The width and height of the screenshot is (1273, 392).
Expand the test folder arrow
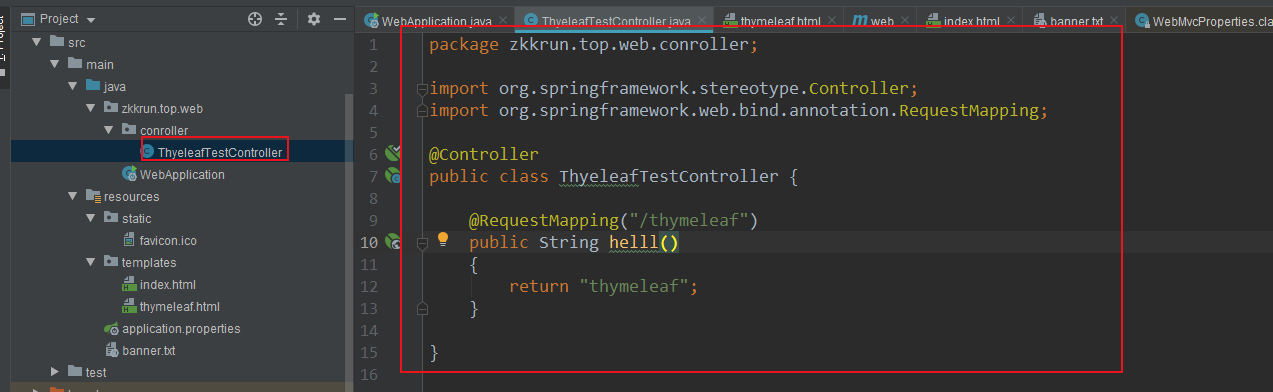[55, 372]
